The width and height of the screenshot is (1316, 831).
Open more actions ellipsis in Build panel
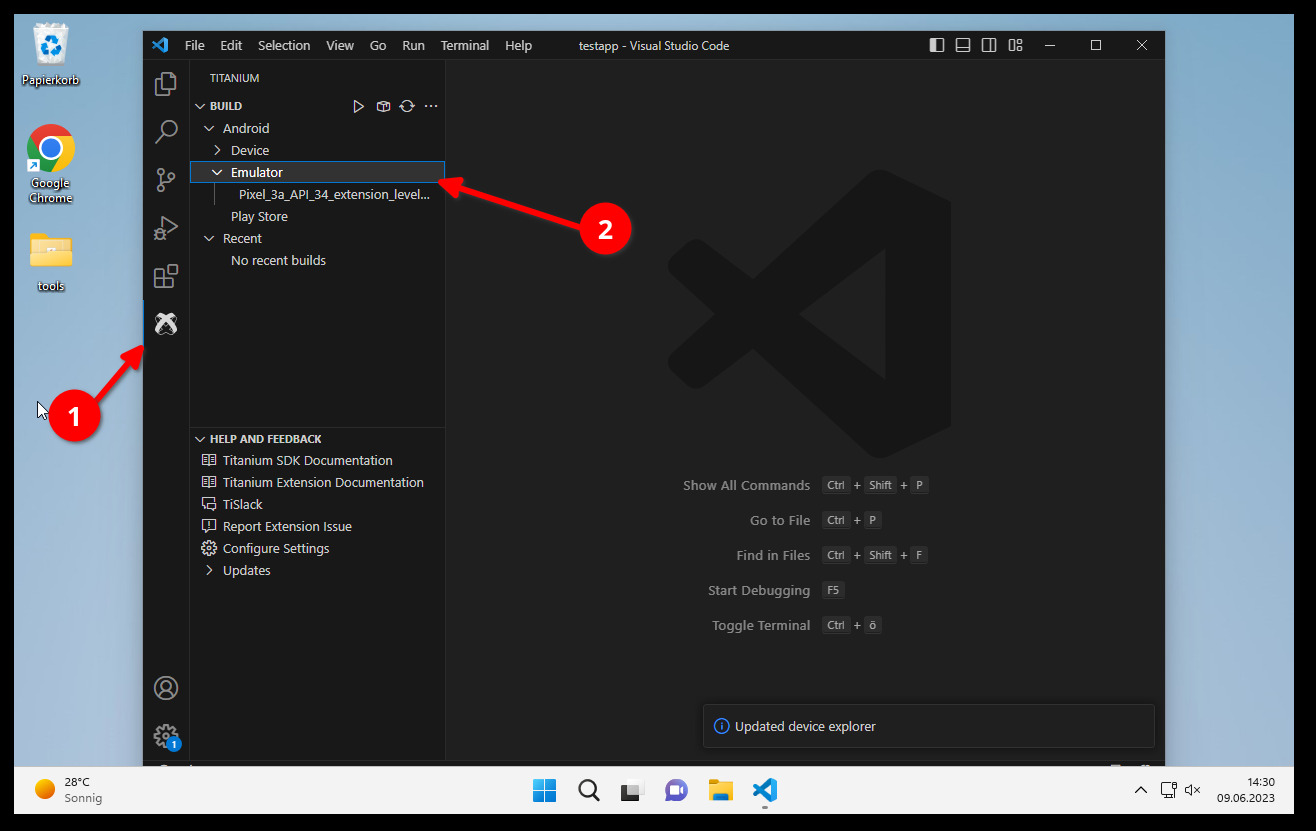coord(431,106)
